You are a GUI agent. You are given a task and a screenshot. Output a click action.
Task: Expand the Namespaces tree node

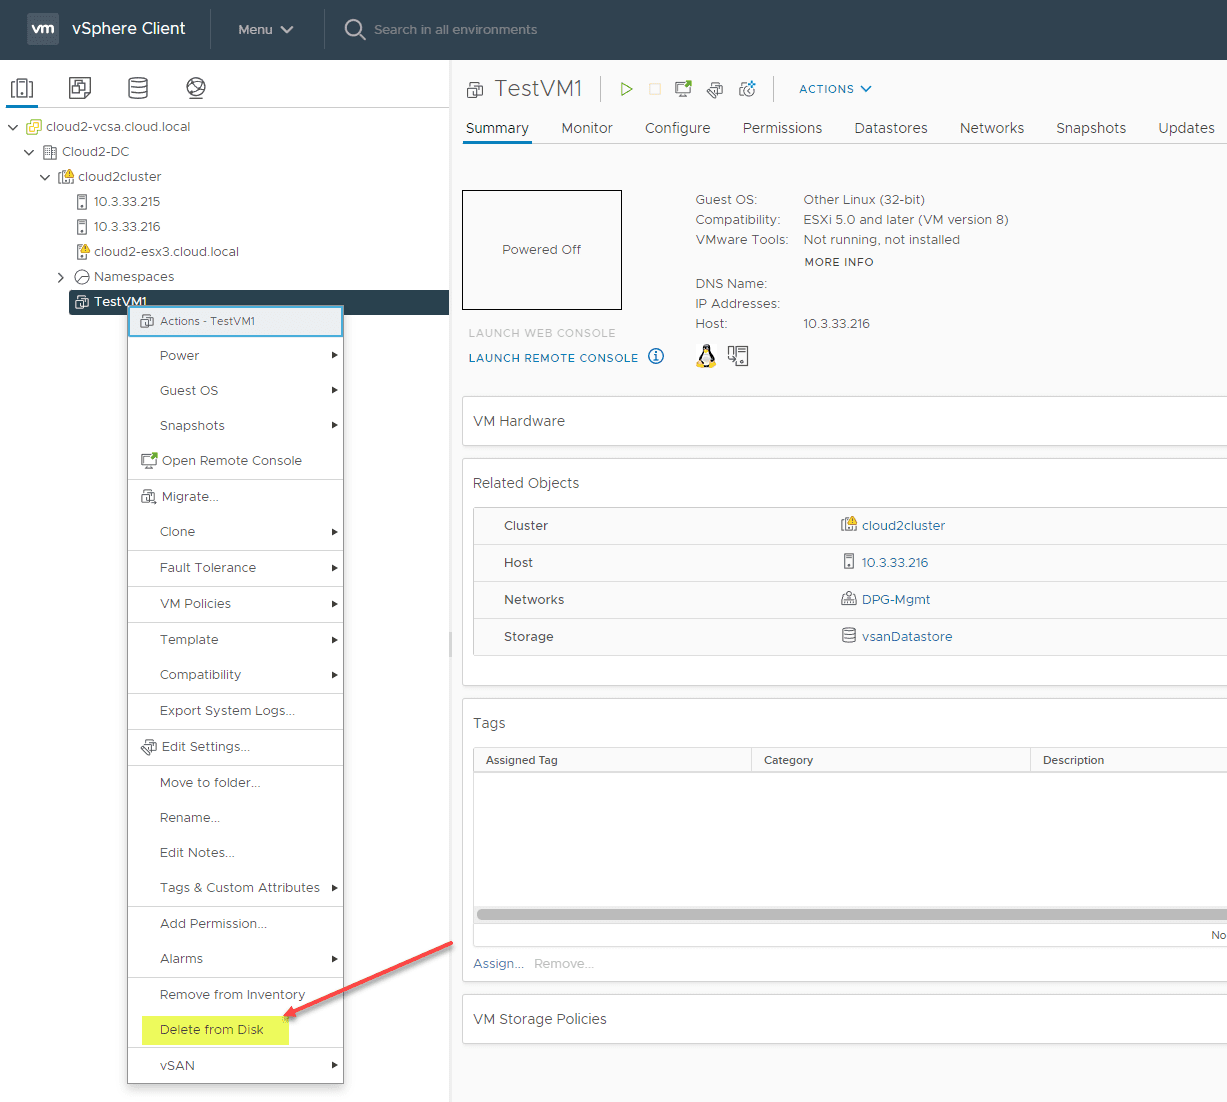pos(61,276)
